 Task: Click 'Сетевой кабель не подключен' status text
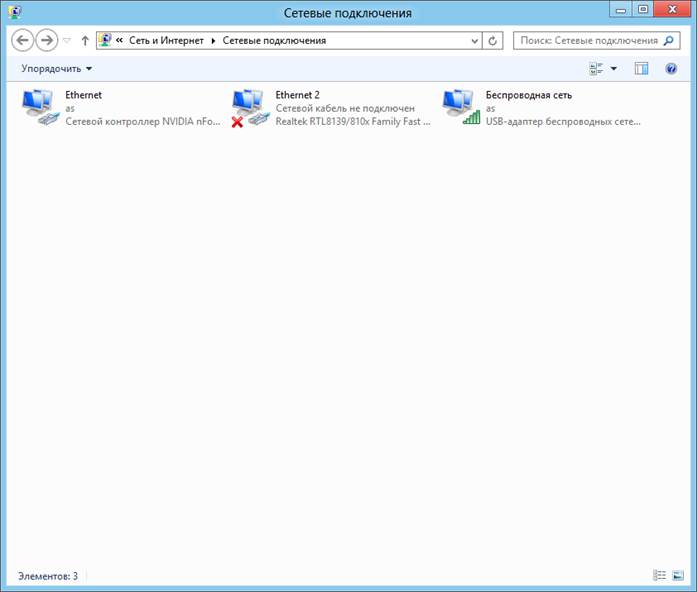tap(345, 108)
